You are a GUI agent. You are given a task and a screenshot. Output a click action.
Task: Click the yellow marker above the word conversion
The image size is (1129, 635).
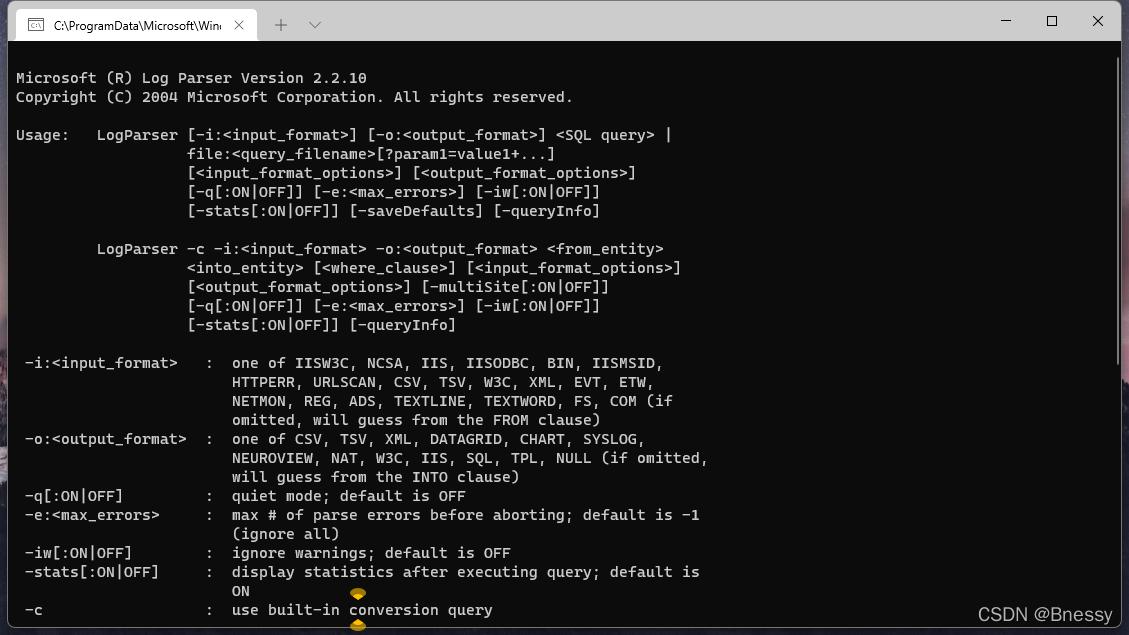[x=358, y=594]
